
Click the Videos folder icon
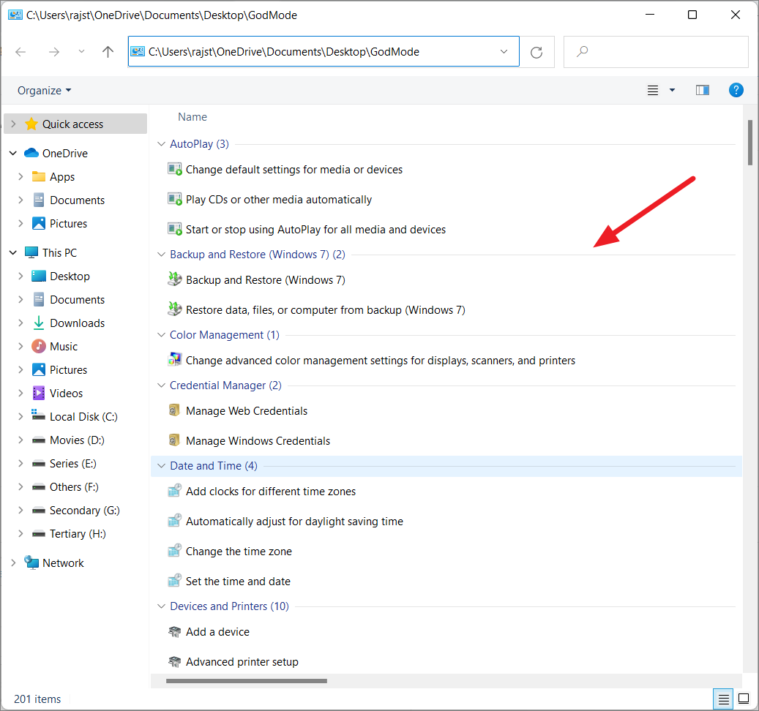(x=39, y=393)
